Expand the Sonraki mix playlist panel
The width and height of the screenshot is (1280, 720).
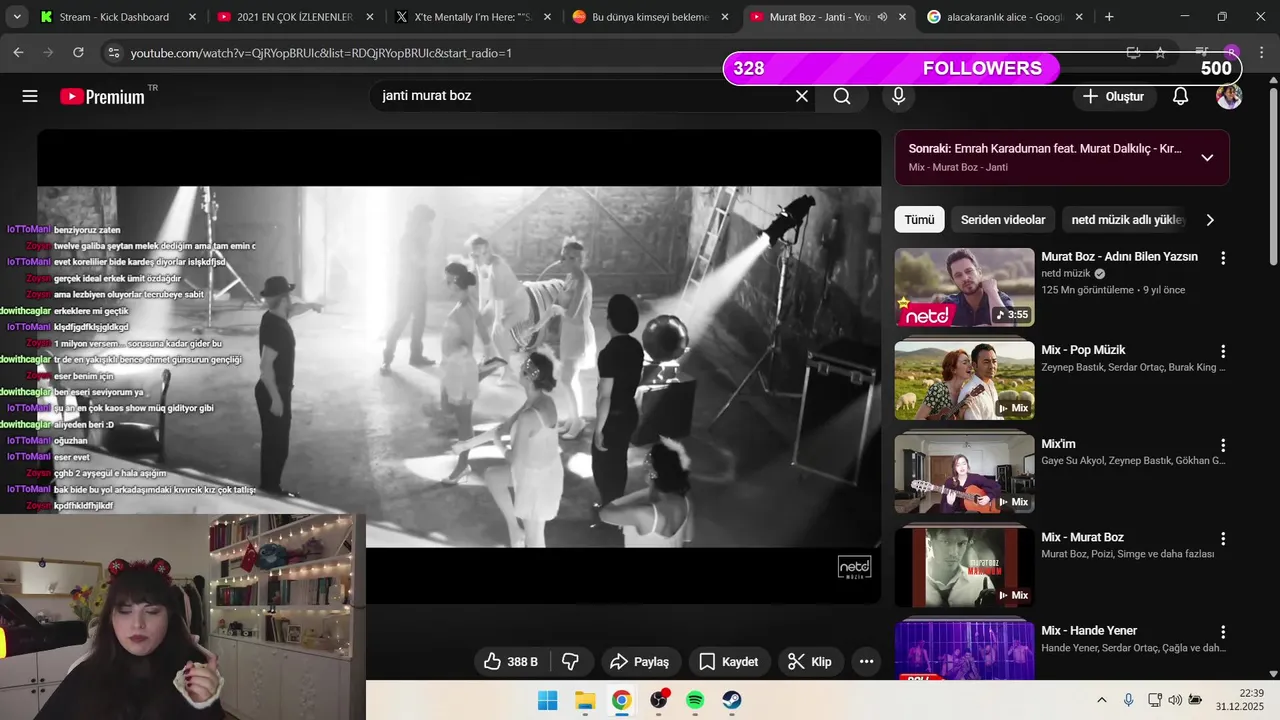tap(1207, 157)
